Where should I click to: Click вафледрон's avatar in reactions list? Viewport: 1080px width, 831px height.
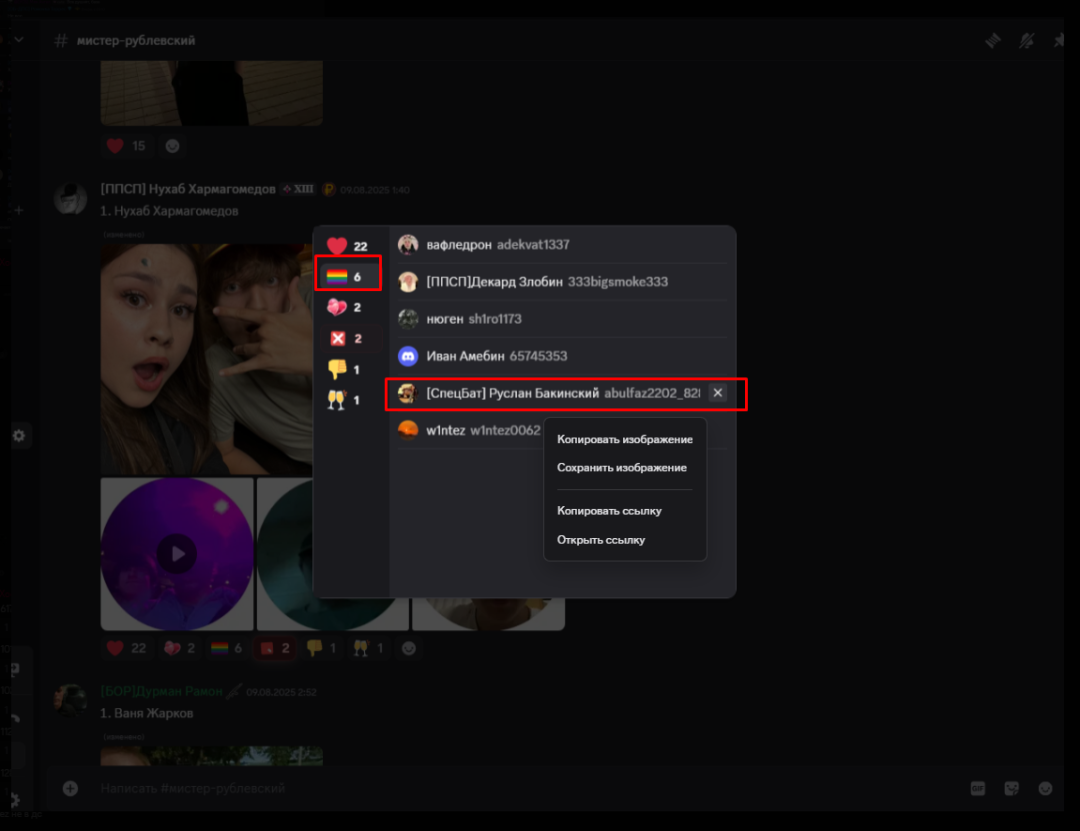pos(408,245)
